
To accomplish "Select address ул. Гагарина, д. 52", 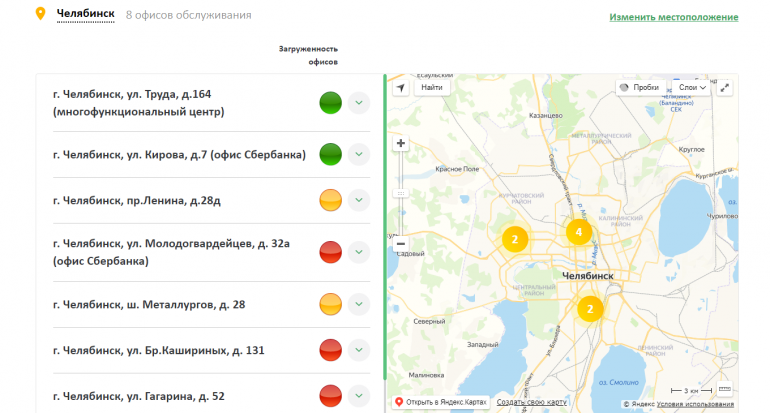I will coord(138,396).
